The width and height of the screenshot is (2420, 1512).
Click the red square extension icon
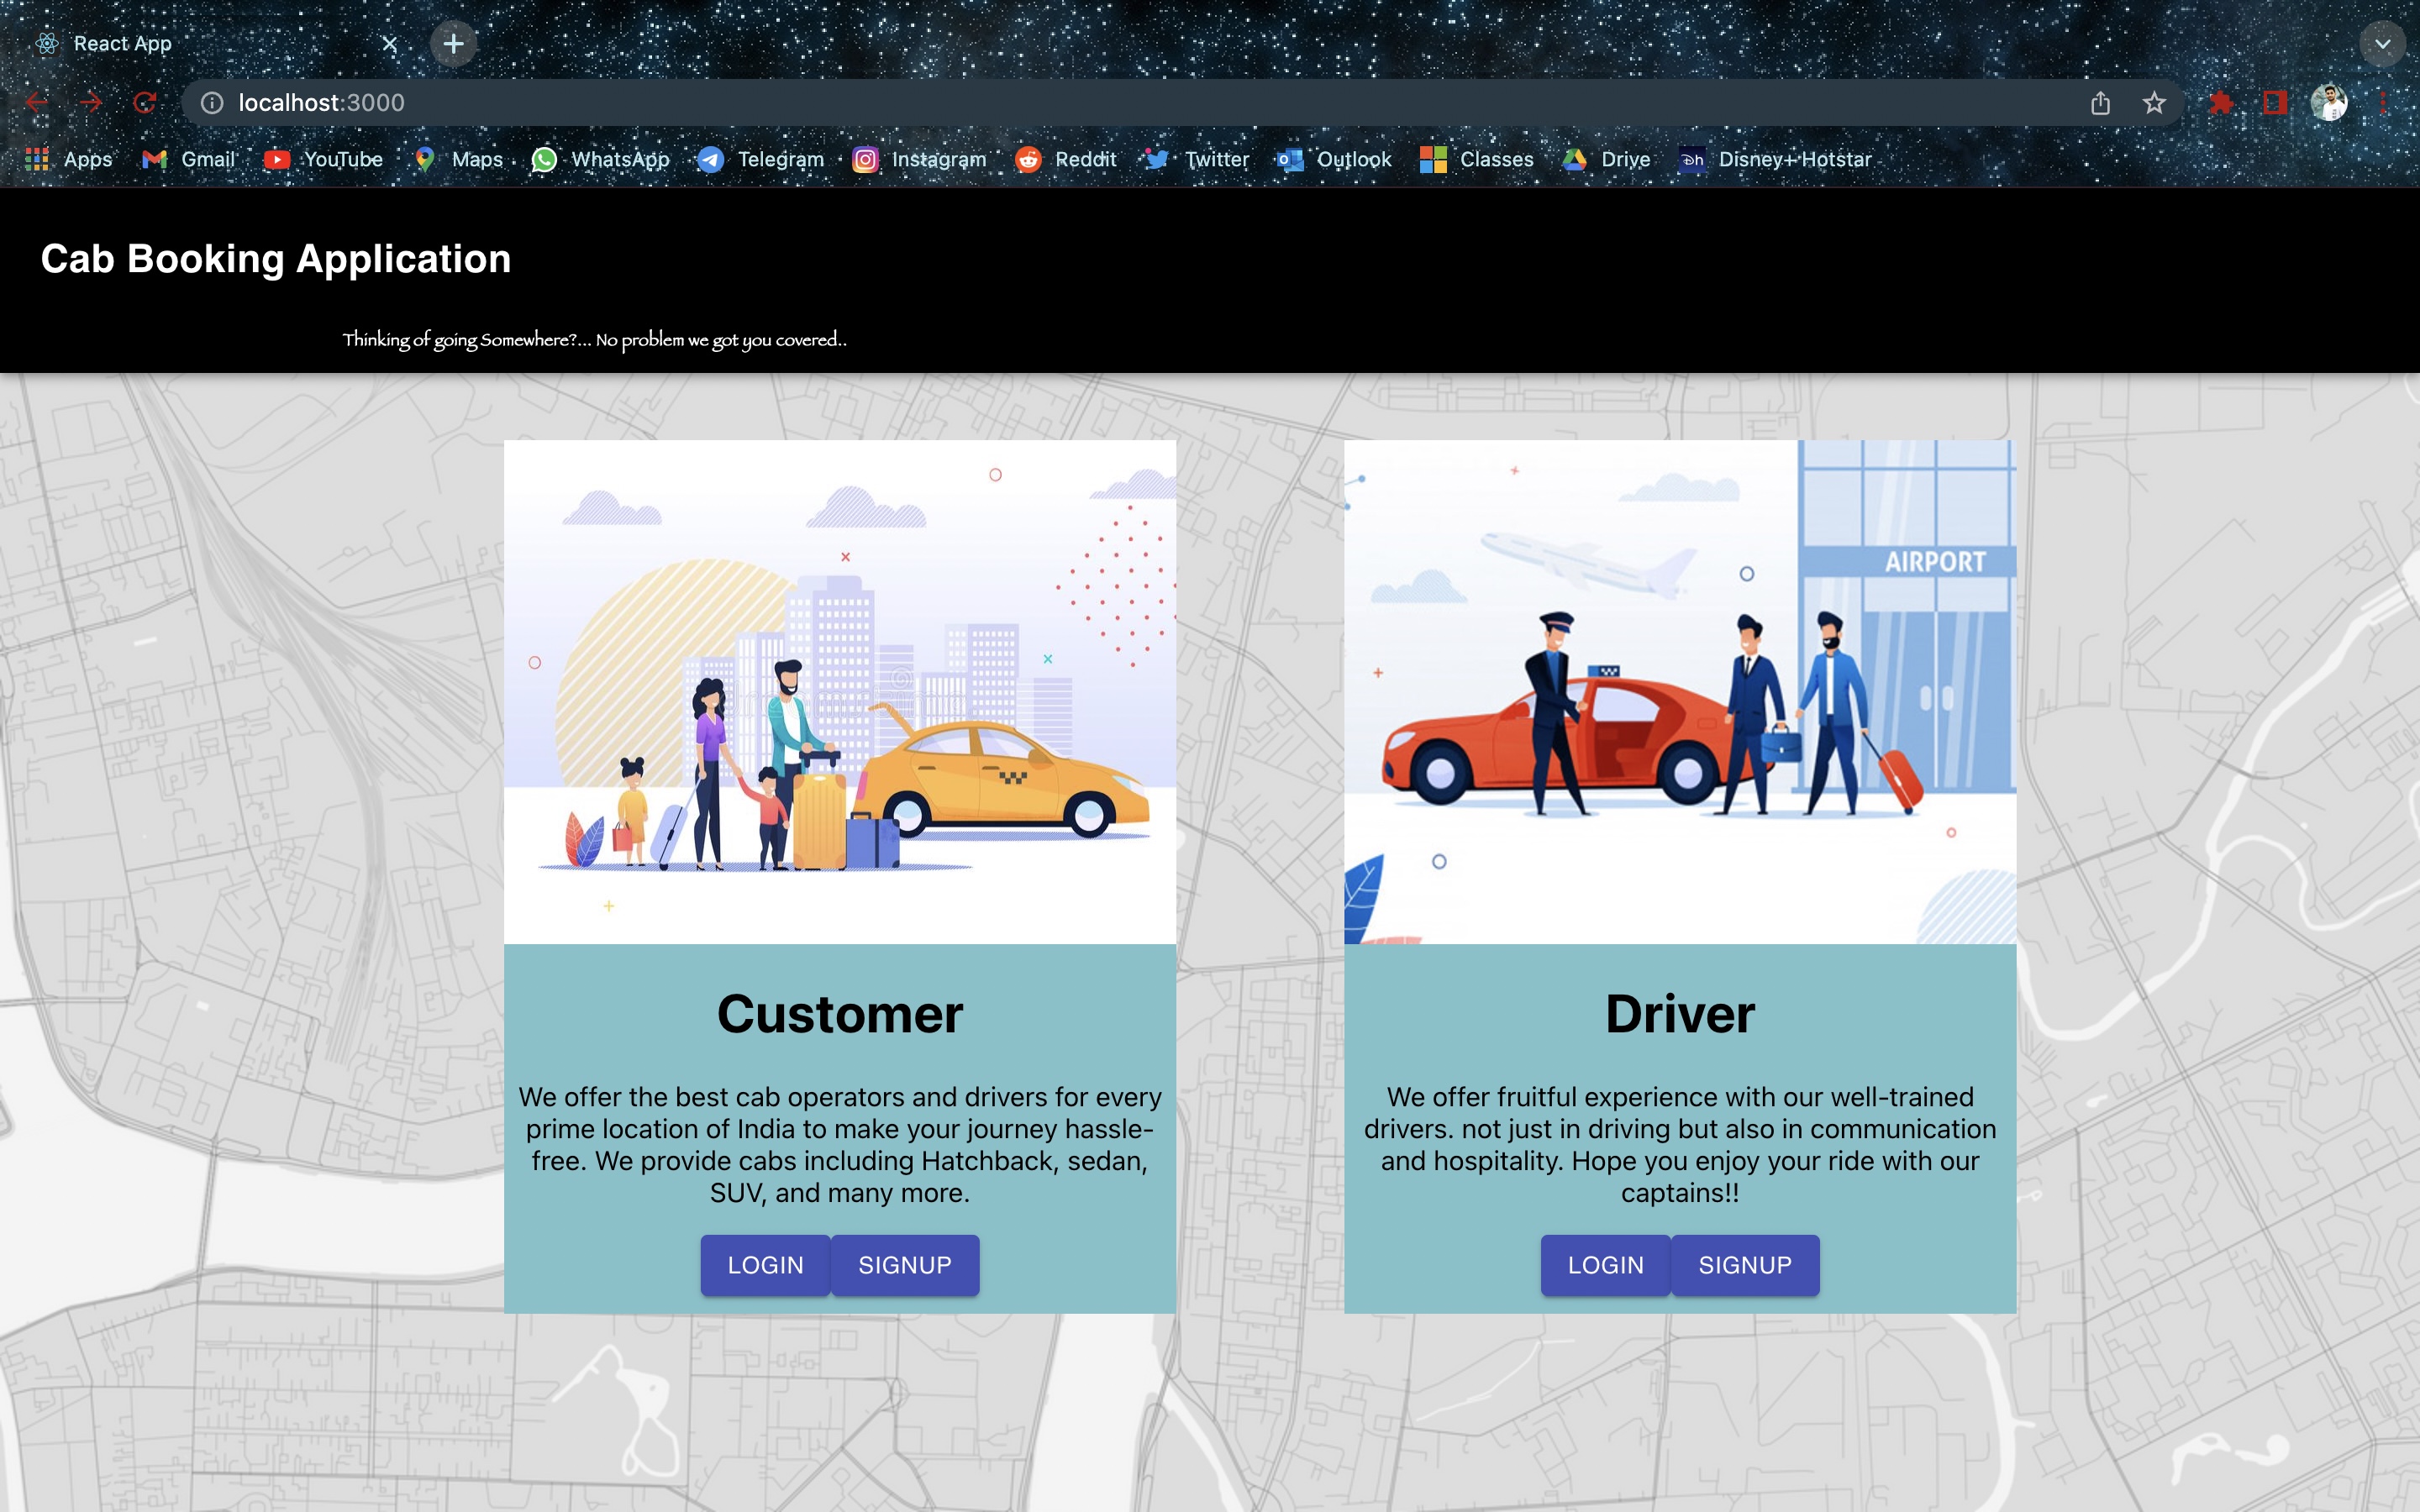(2275, 103)
